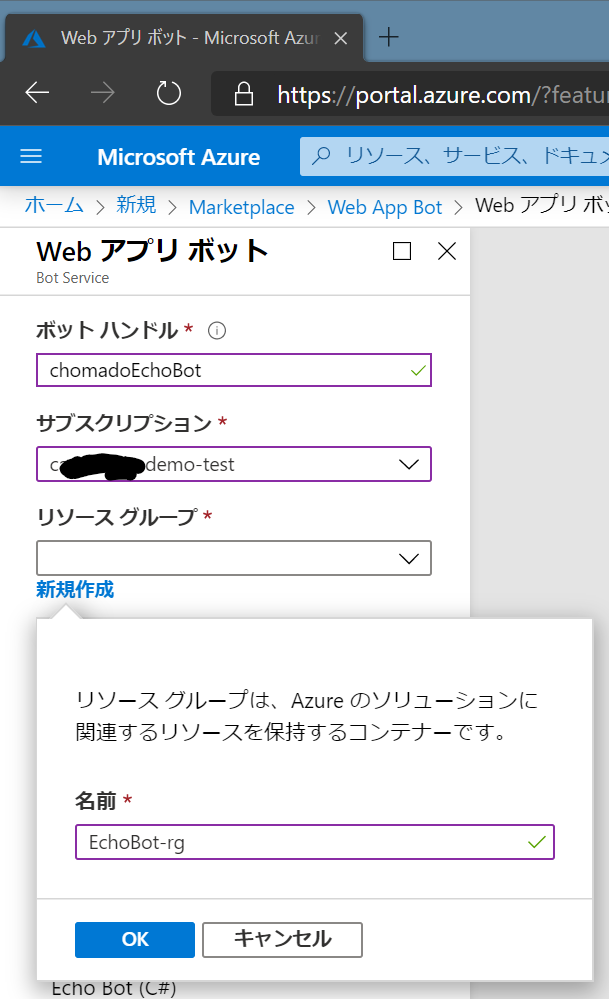609x999 pixels.
Task: Open Web App Bot breadcrumb link
Action: coord(385,207)
